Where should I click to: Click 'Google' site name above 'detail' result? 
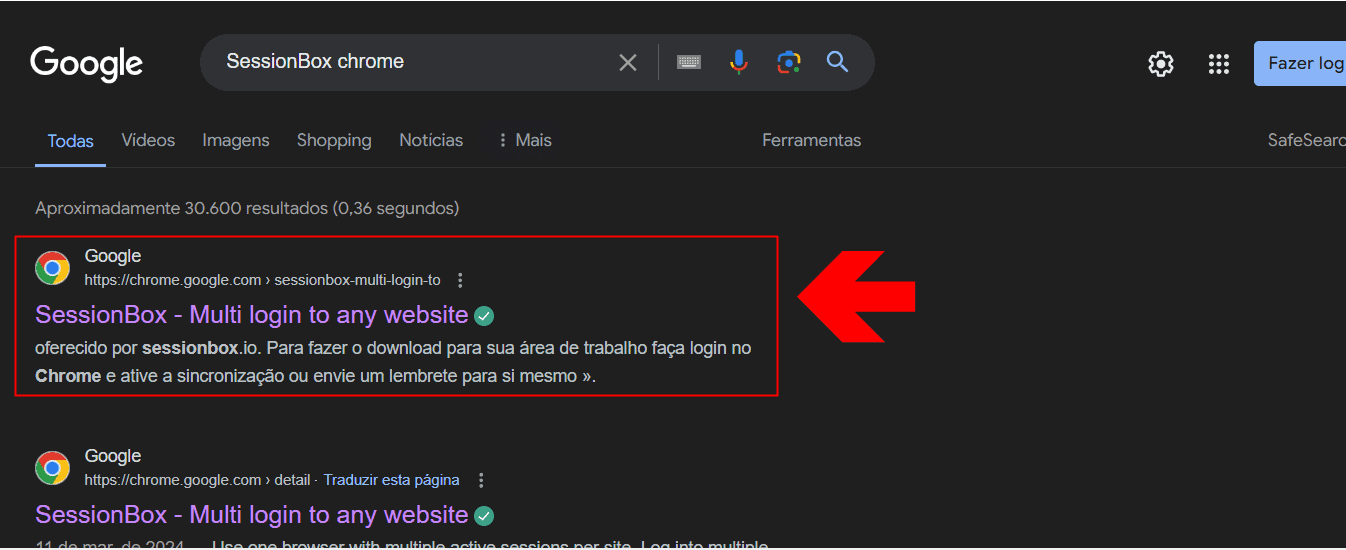113,456
